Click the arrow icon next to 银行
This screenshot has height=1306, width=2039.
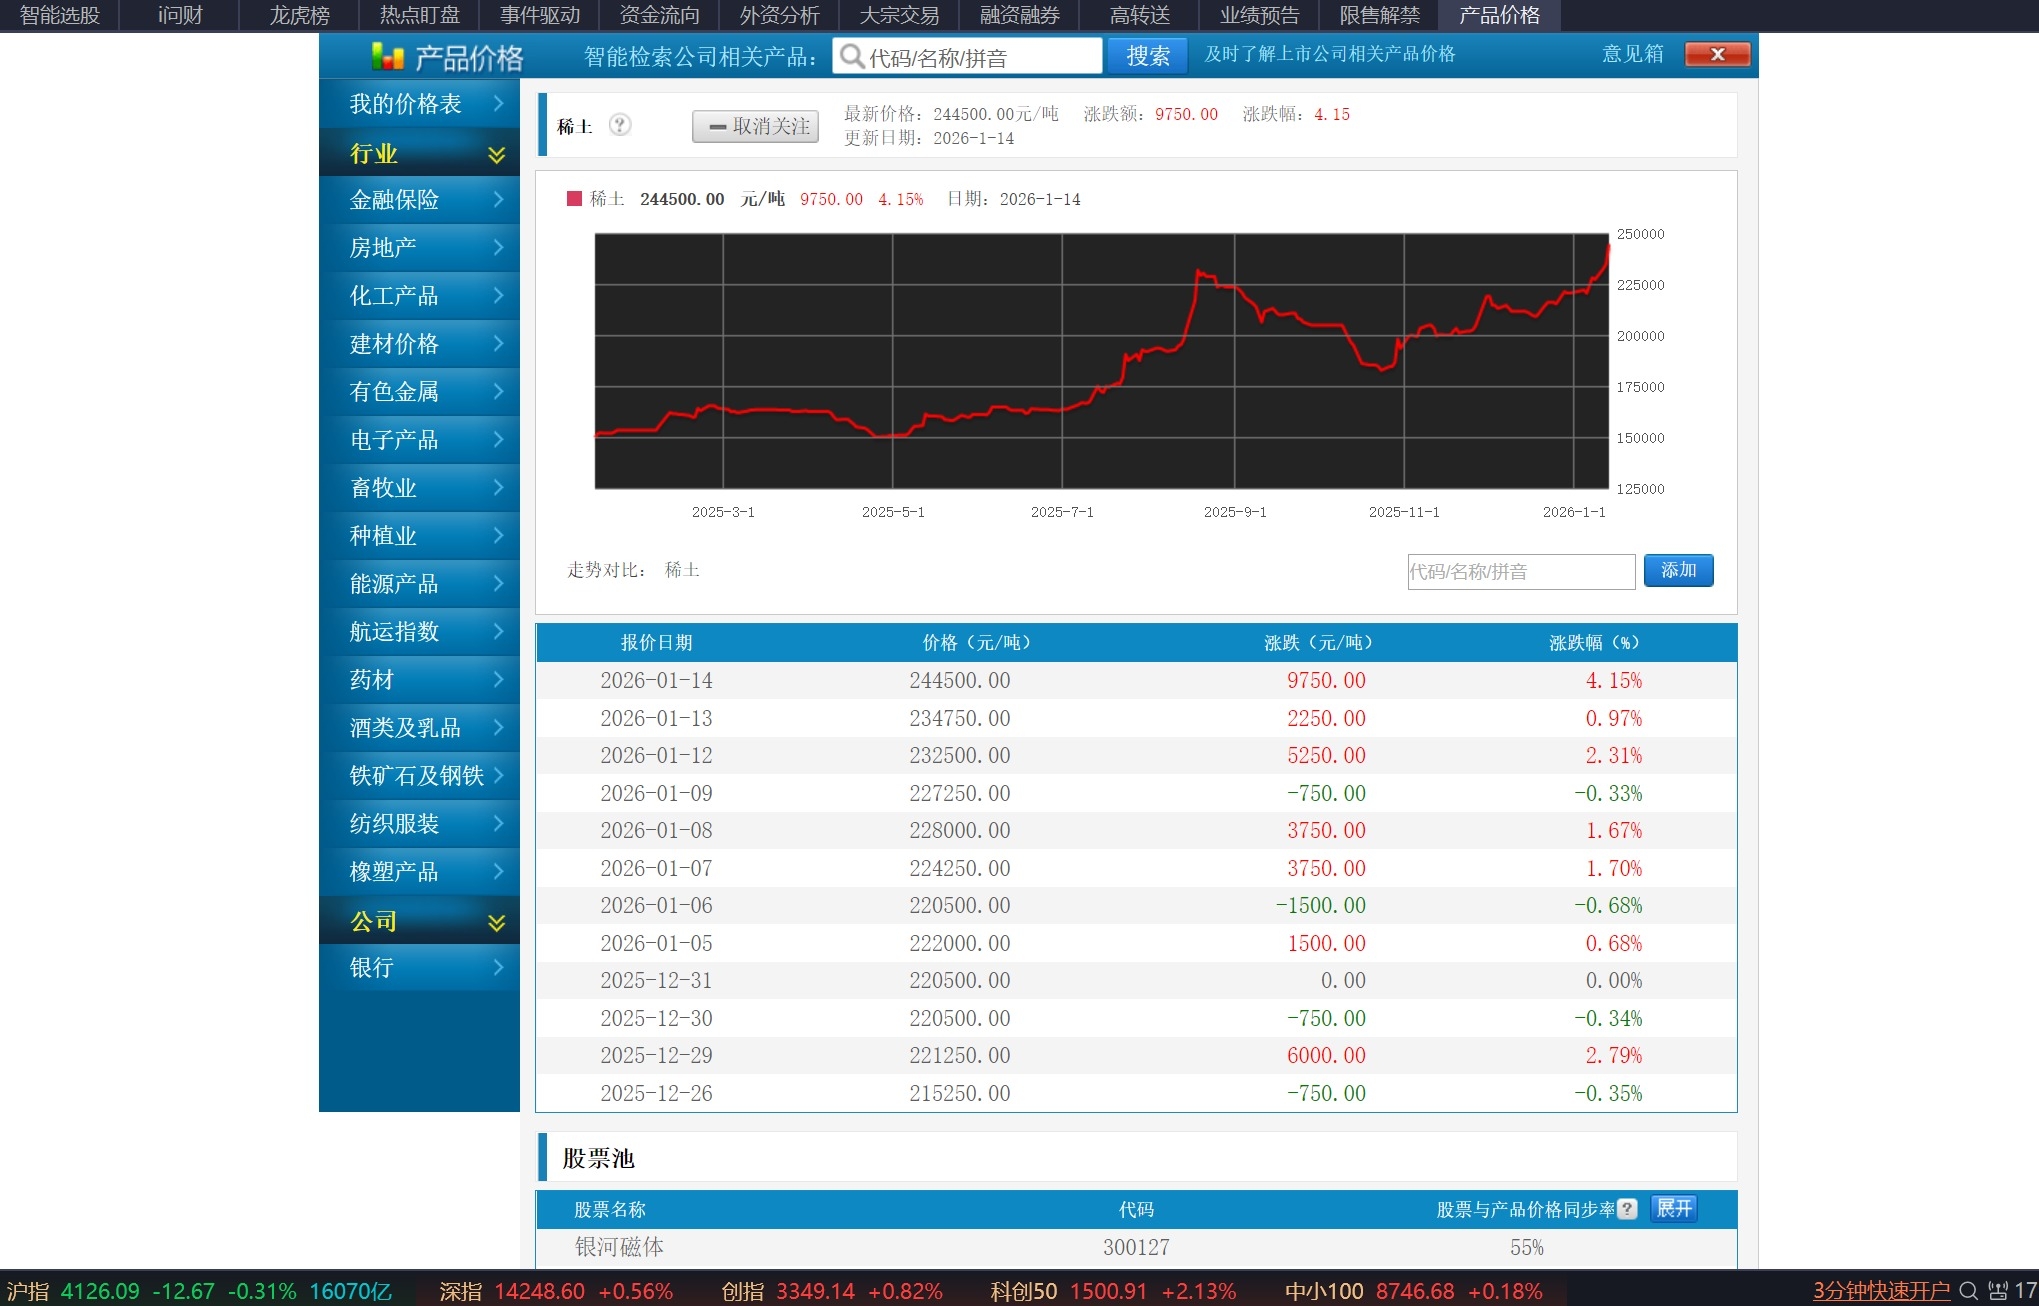[498, 967]
